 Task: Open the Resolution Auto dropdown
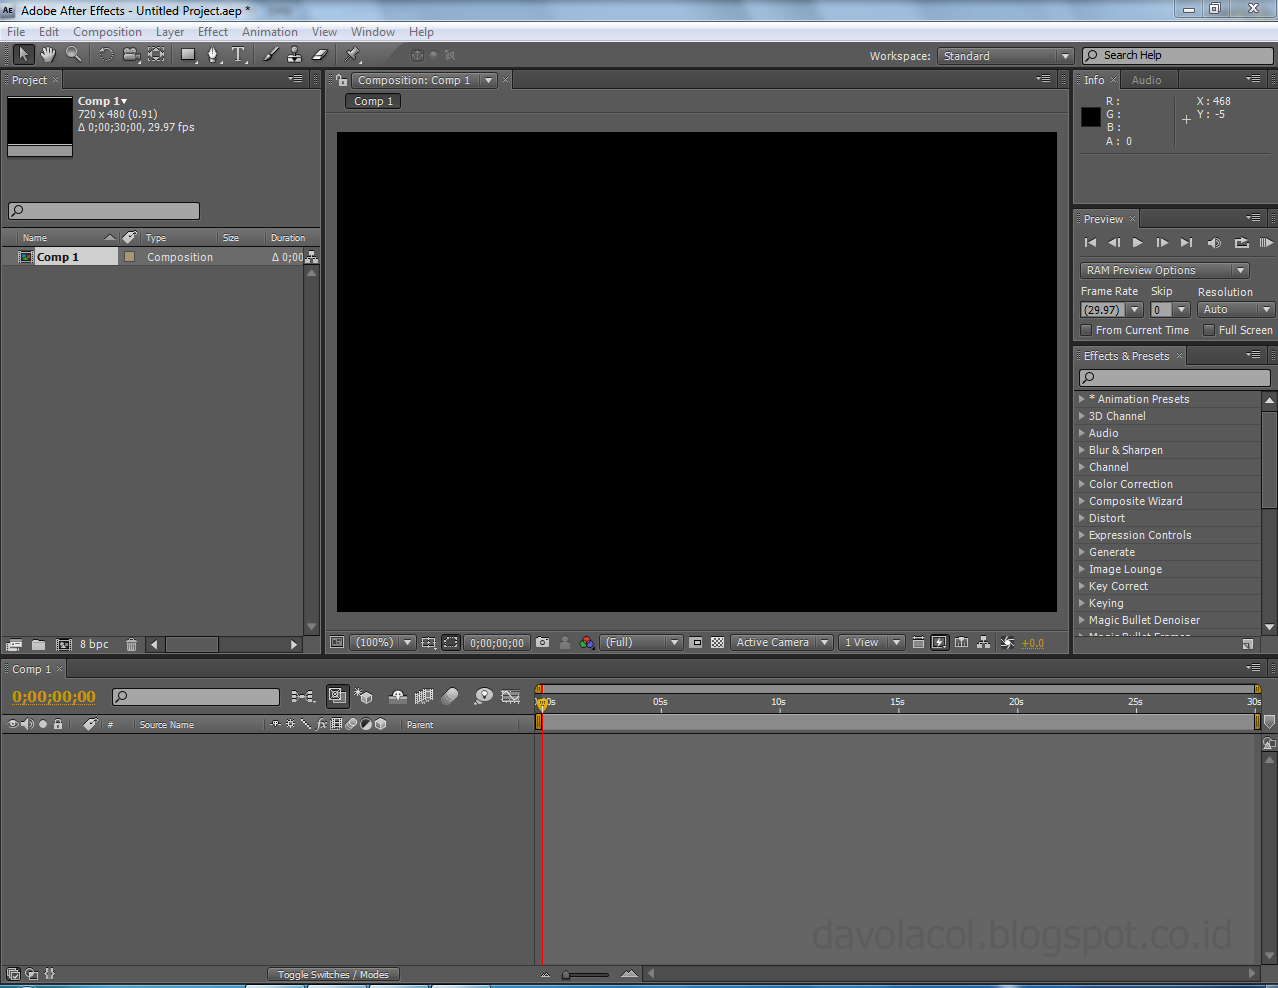click(1236, 310)
